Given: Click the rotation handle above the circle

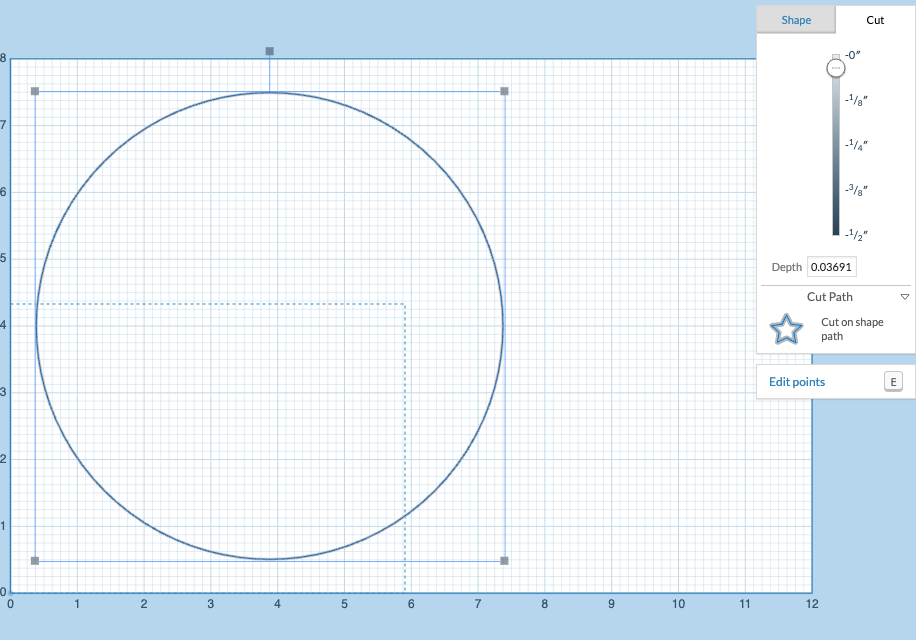Looking at the screenshot, I should pos(269,51).
